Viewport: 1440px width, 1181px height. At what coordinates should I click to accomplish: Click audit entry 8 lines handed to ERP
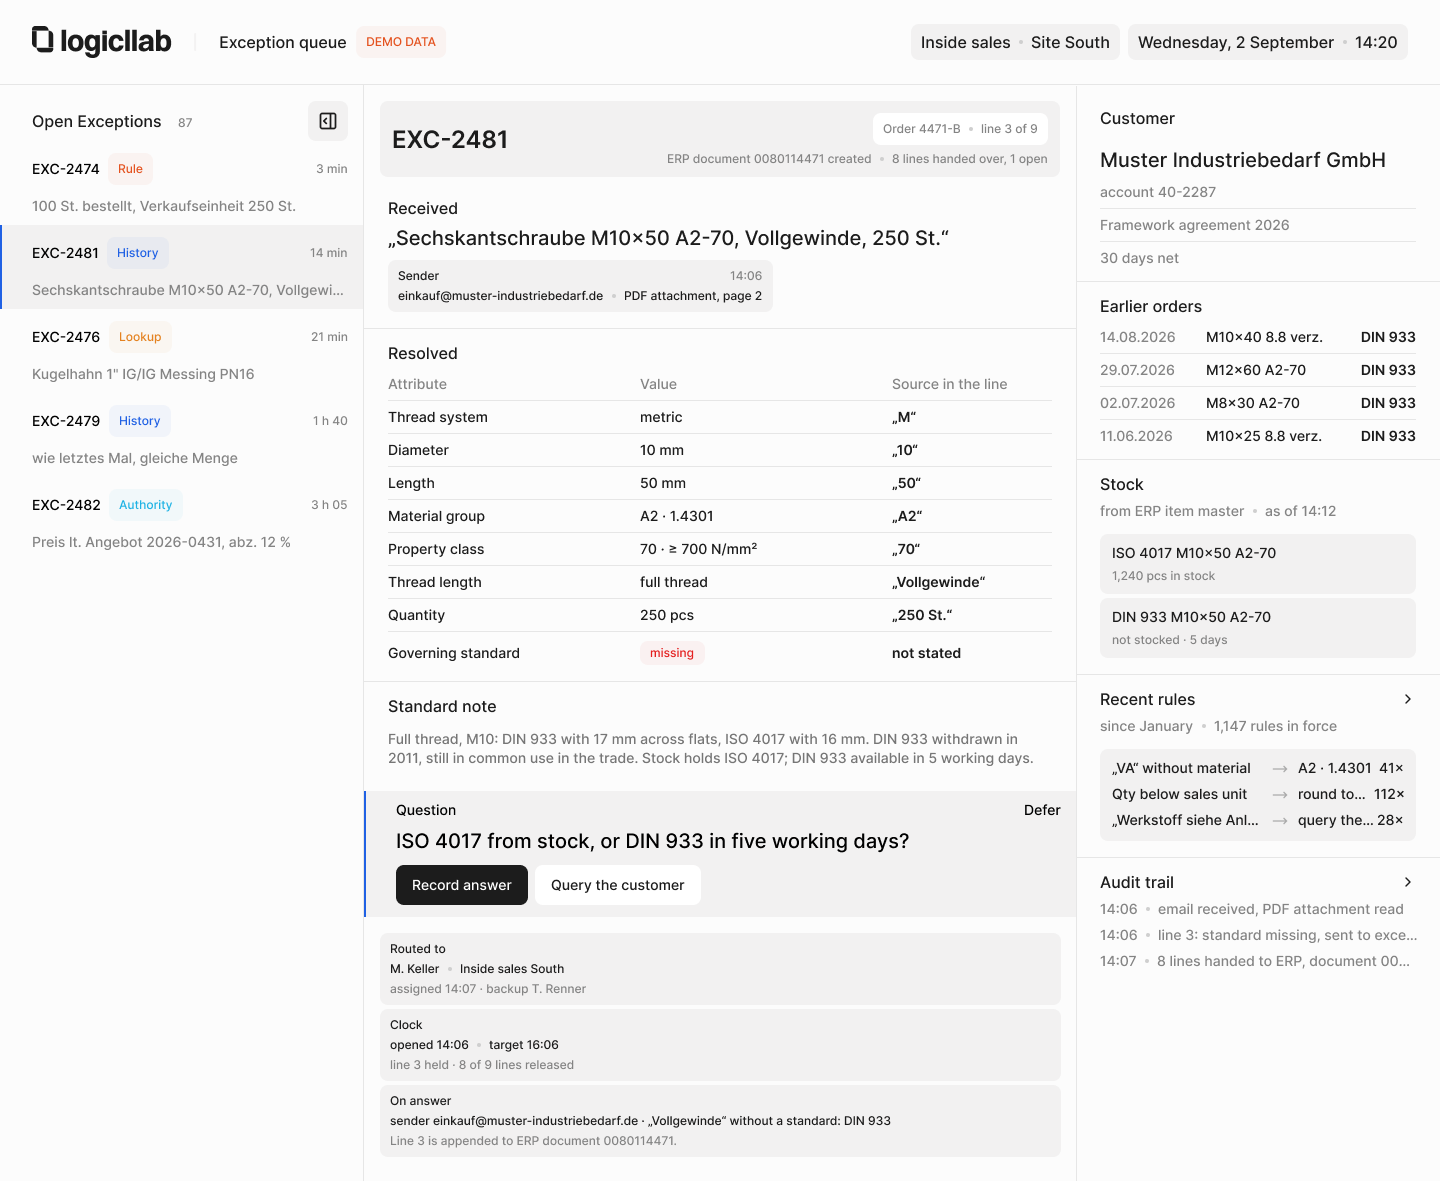pos(1258,961)
